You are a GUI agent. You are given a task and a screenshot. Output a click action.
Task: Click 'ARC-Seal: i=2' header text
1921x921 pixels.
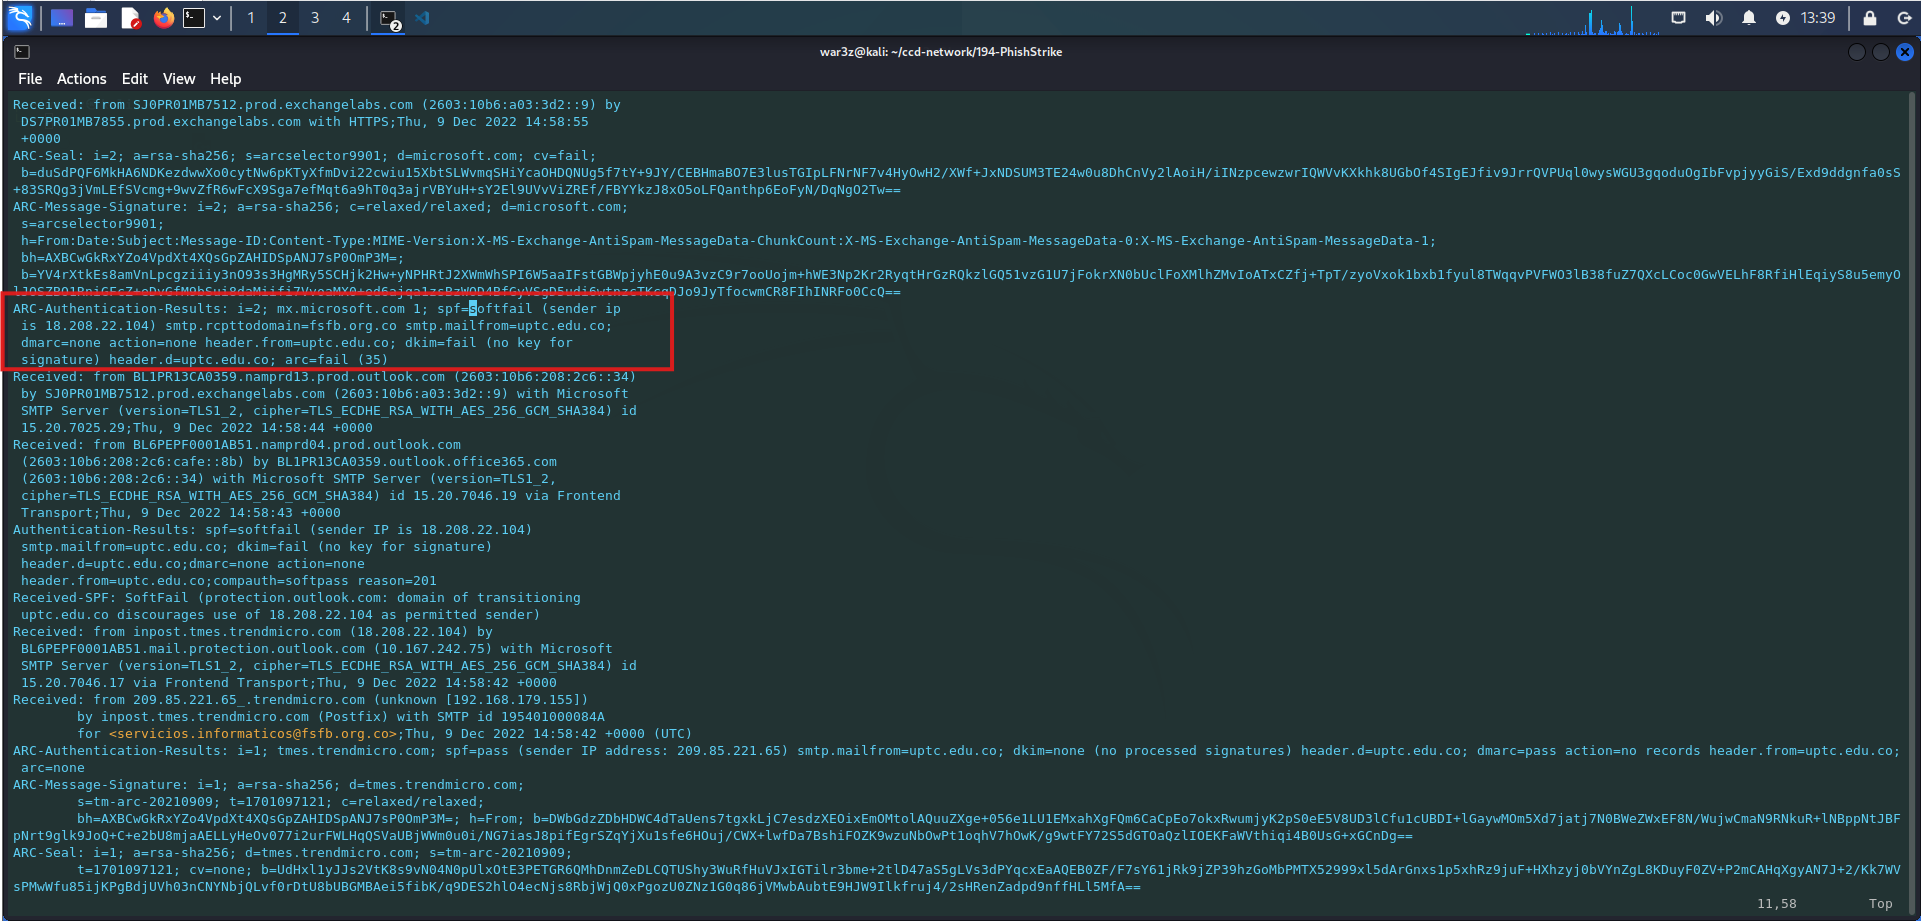[65, 156]
